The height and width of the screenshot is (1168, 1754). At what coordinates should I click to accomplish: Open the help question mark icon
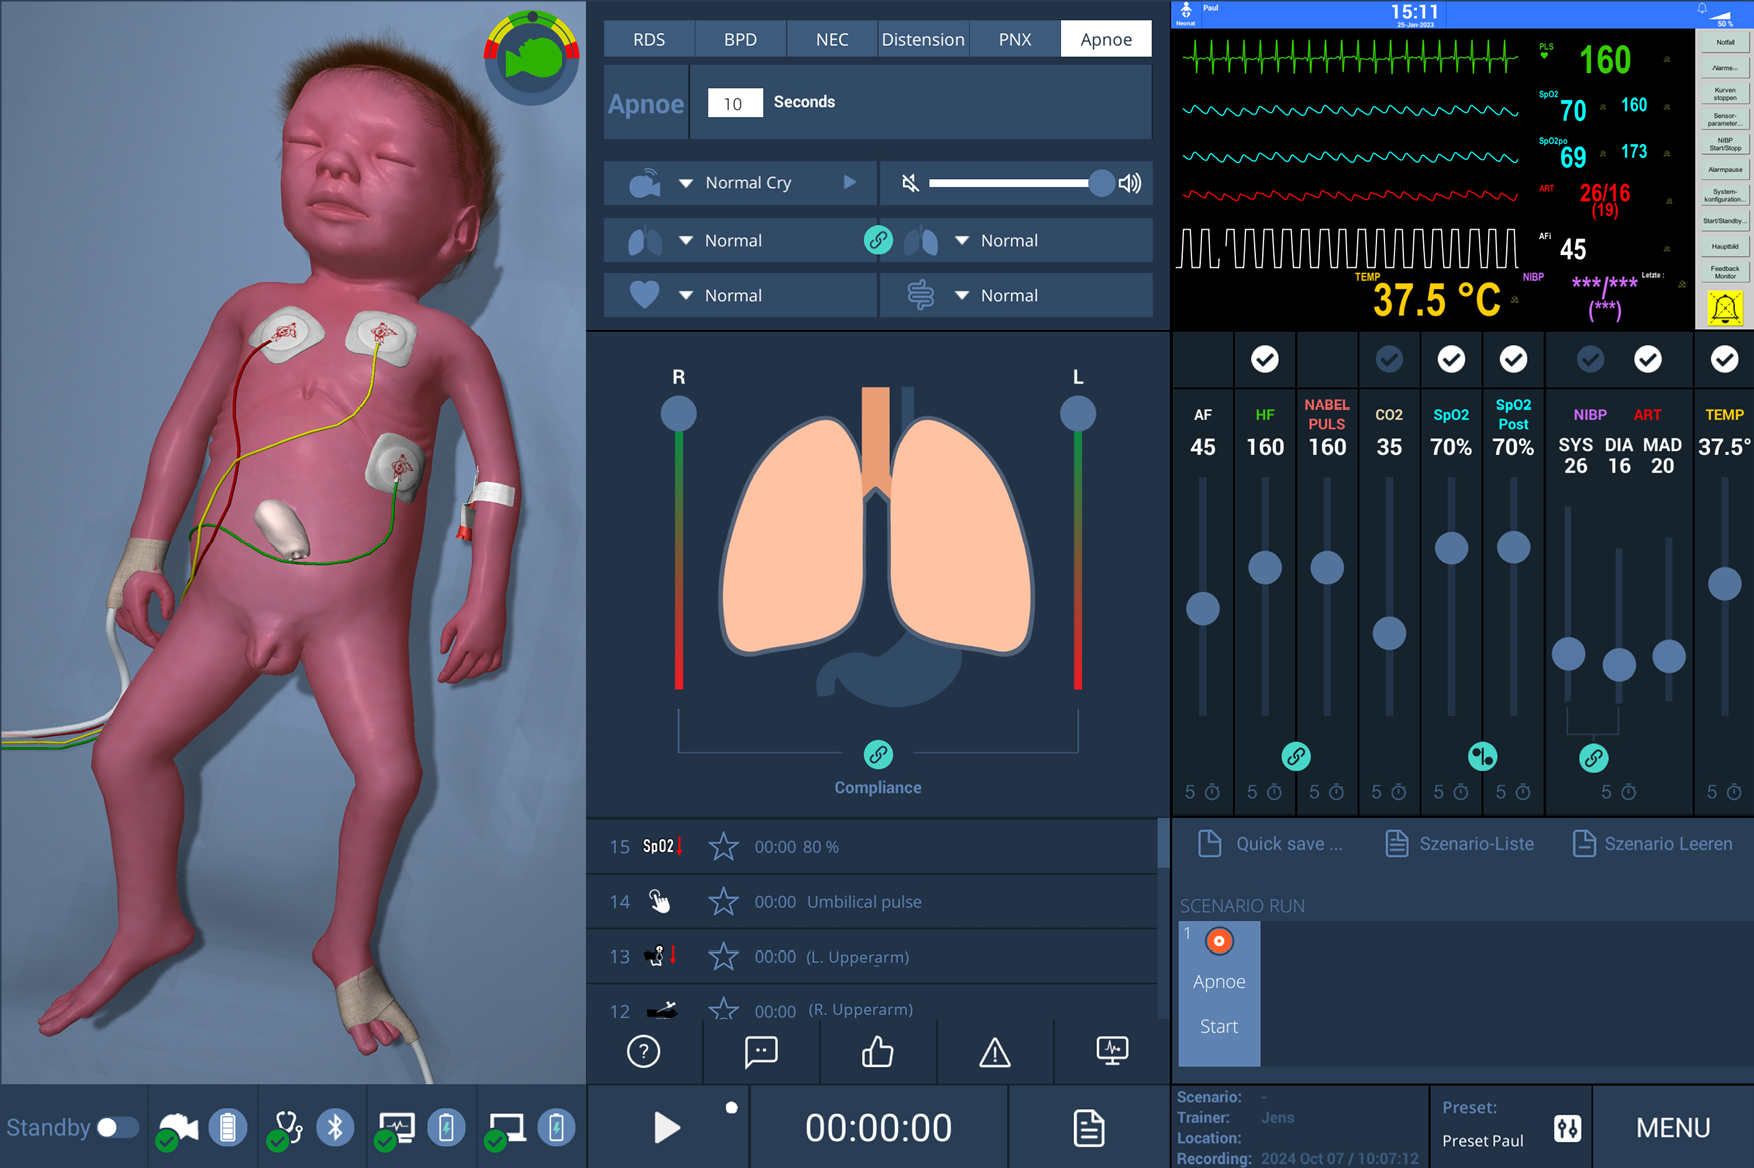pyautogui.click(x=643, y=1052)
